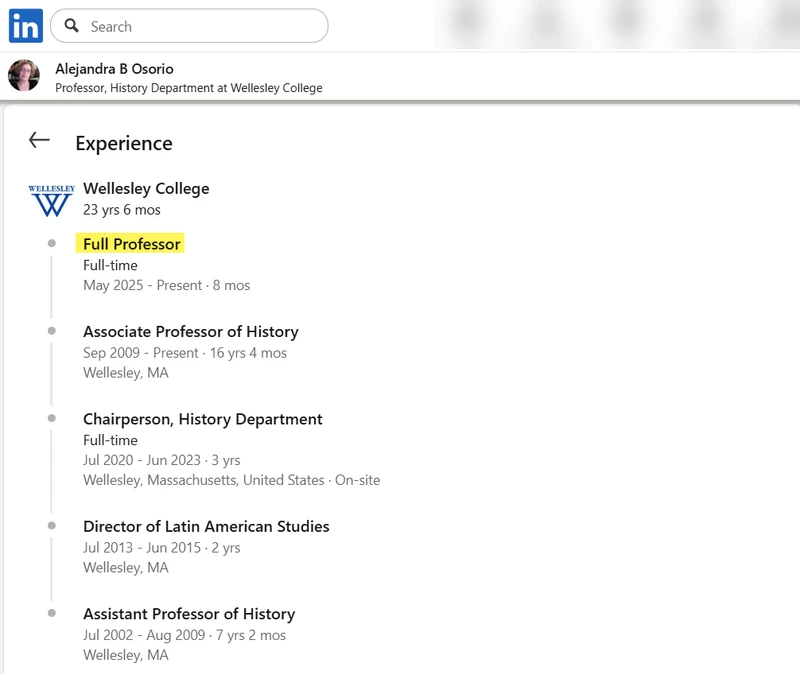Select the Associate Professor of History title
800x674 pixels.
click(x=191, y=332)
